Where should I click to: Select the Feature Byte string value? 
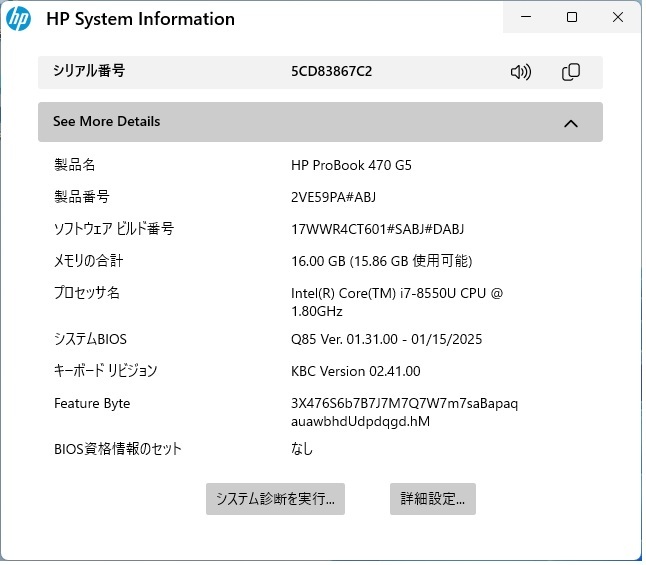[406, 415]
